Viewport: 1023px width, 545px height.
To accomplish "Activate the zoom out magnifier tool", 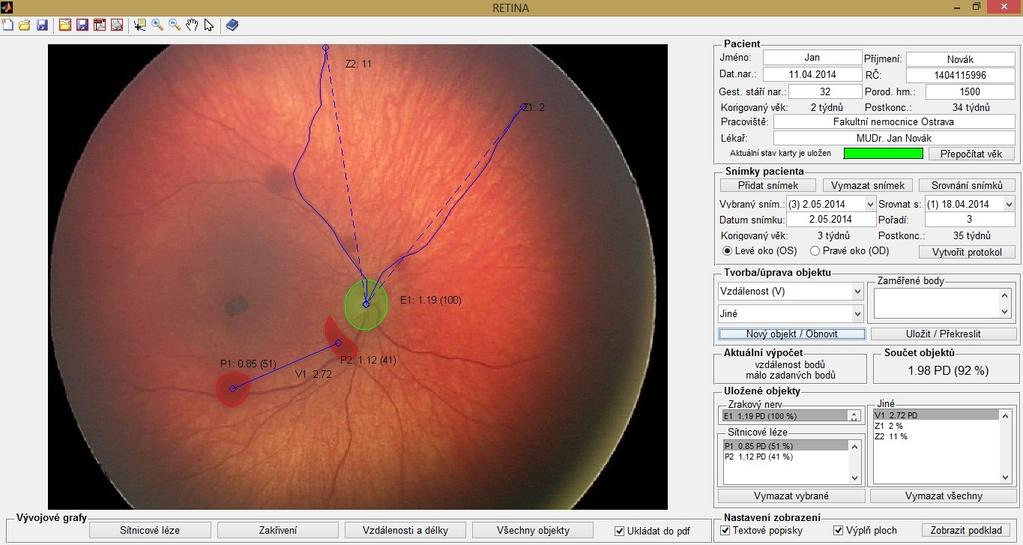I will pyautogui.click(x=174, y=25).
